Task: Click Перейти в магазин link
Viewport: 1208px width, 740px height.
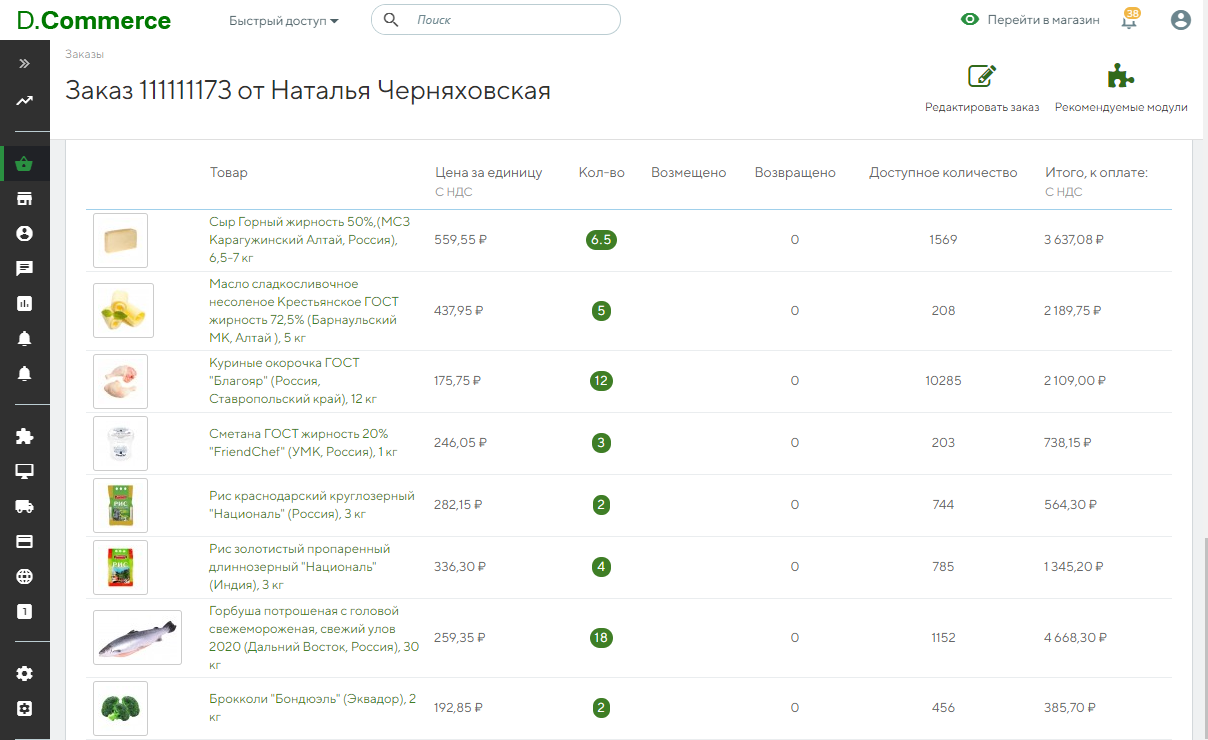Action: [x=1043, y=20]
